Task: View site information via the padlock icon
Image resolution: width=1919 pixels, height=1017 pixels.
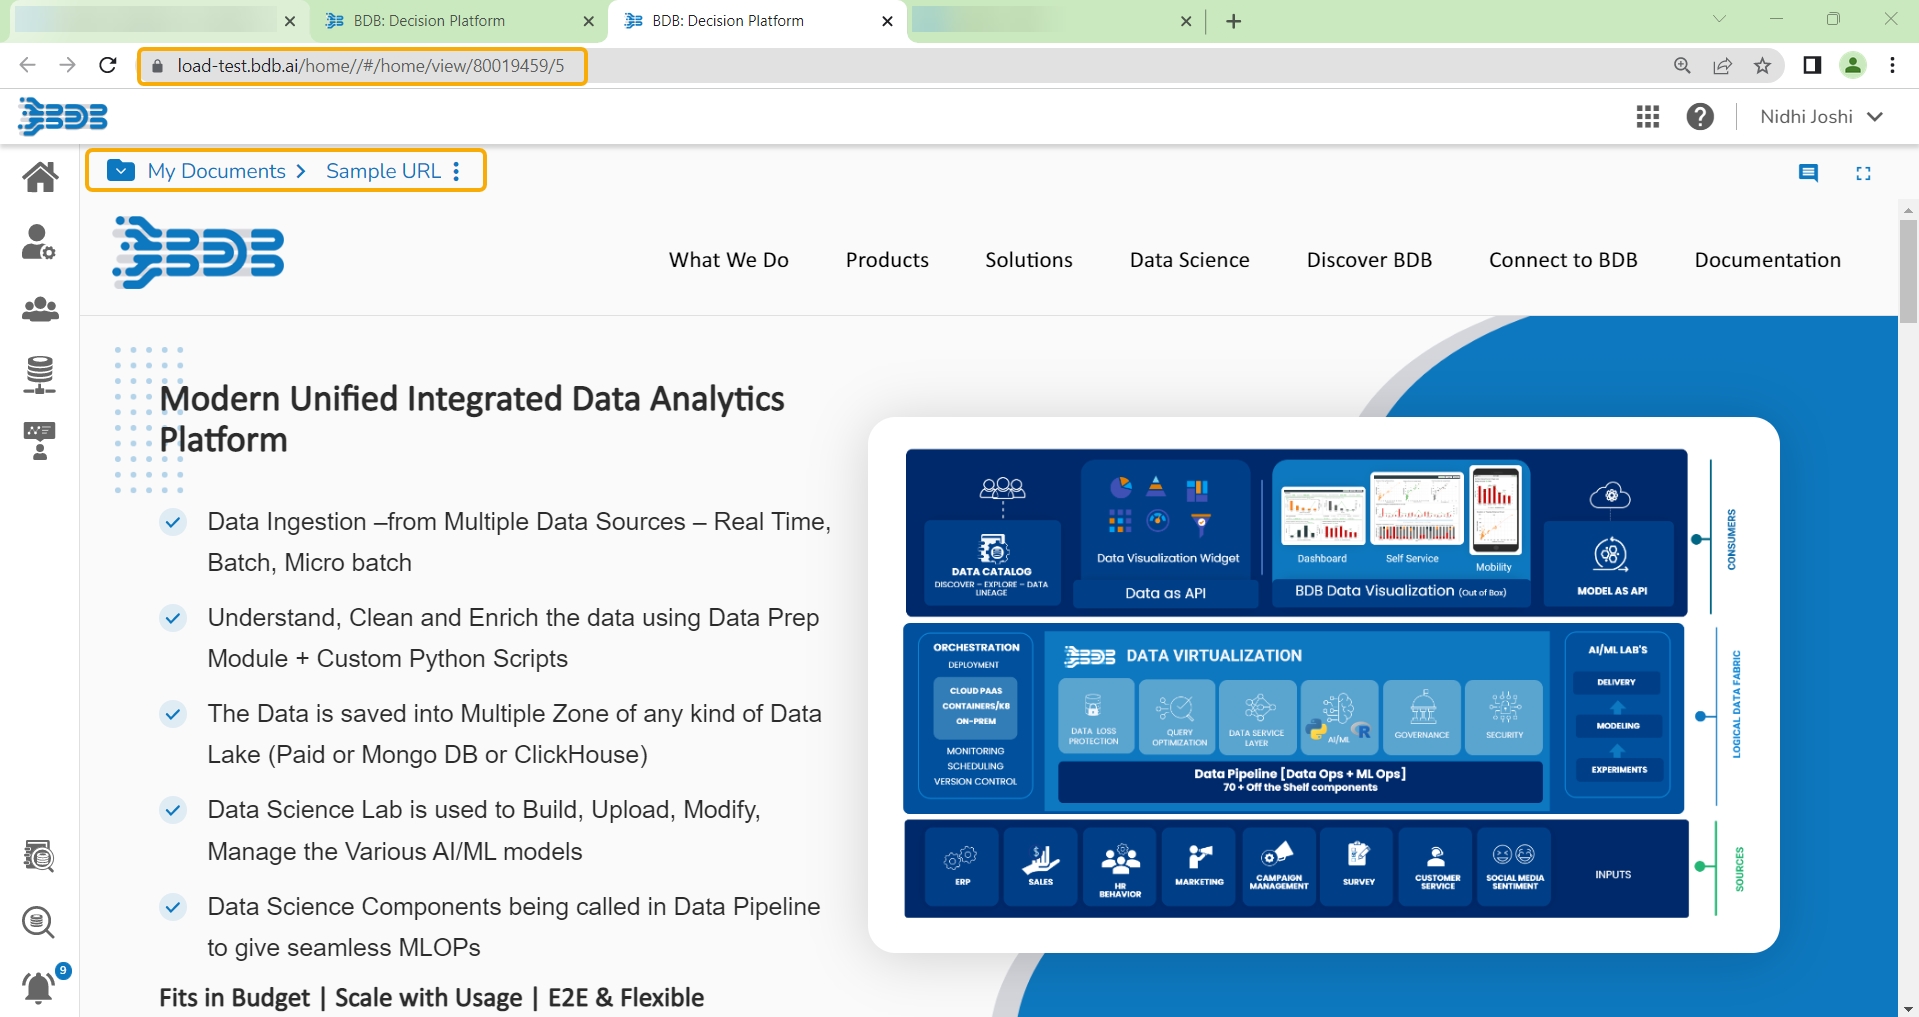Action: point(157,66)
